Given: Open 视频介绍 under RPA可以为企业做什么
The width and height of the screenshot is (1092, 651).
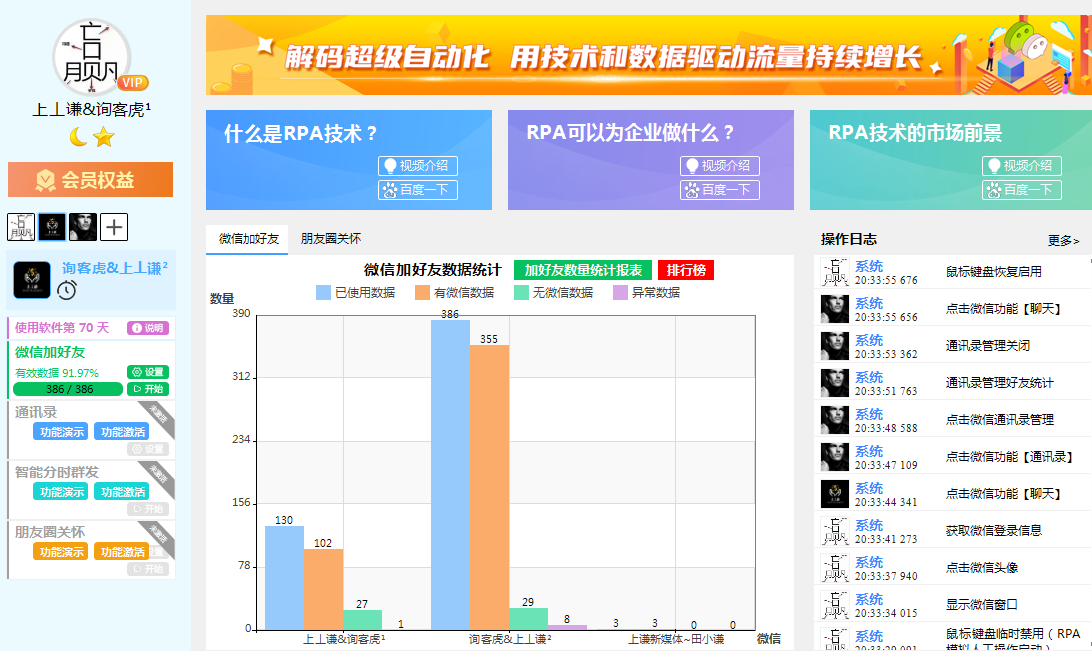Looking at the screenshot, I should pyautogui.click(x=719, y=166).
